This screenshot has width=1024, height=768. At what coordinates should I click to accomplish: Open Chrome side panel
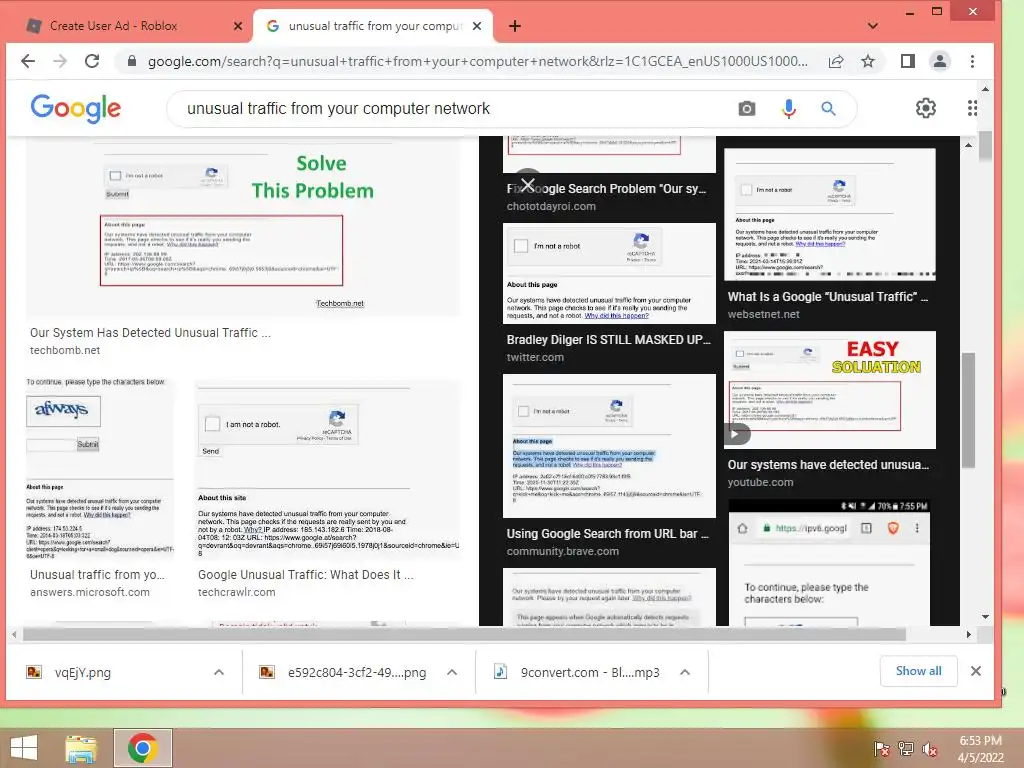click(907, 61)
